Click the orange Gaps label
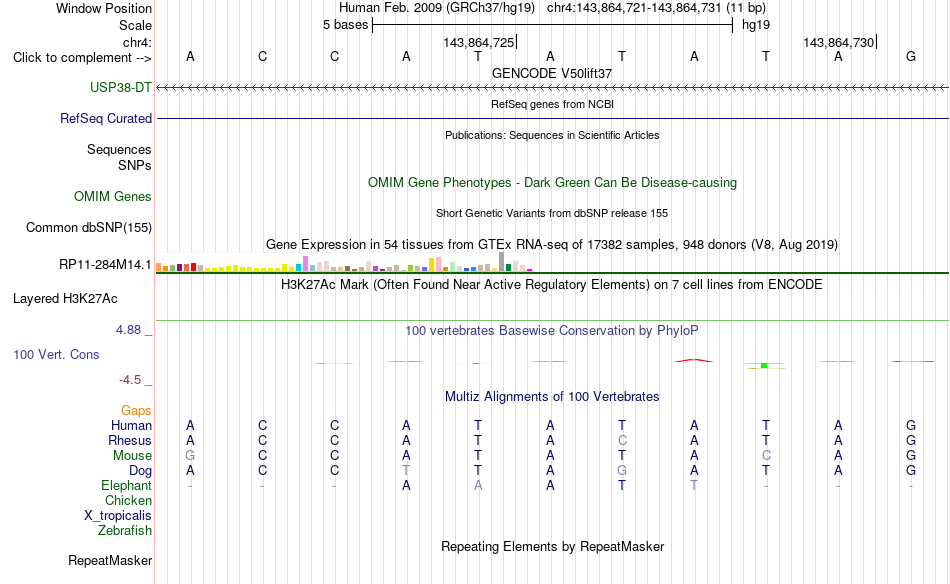This screenshot has height=584, width=950. 136,410
